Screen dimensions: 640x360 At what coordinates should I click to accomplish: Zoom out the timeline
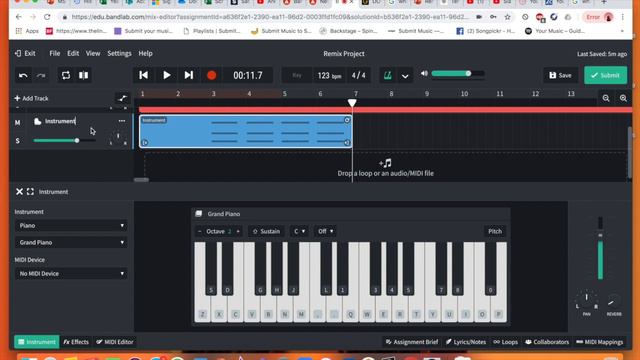point(606,98)
